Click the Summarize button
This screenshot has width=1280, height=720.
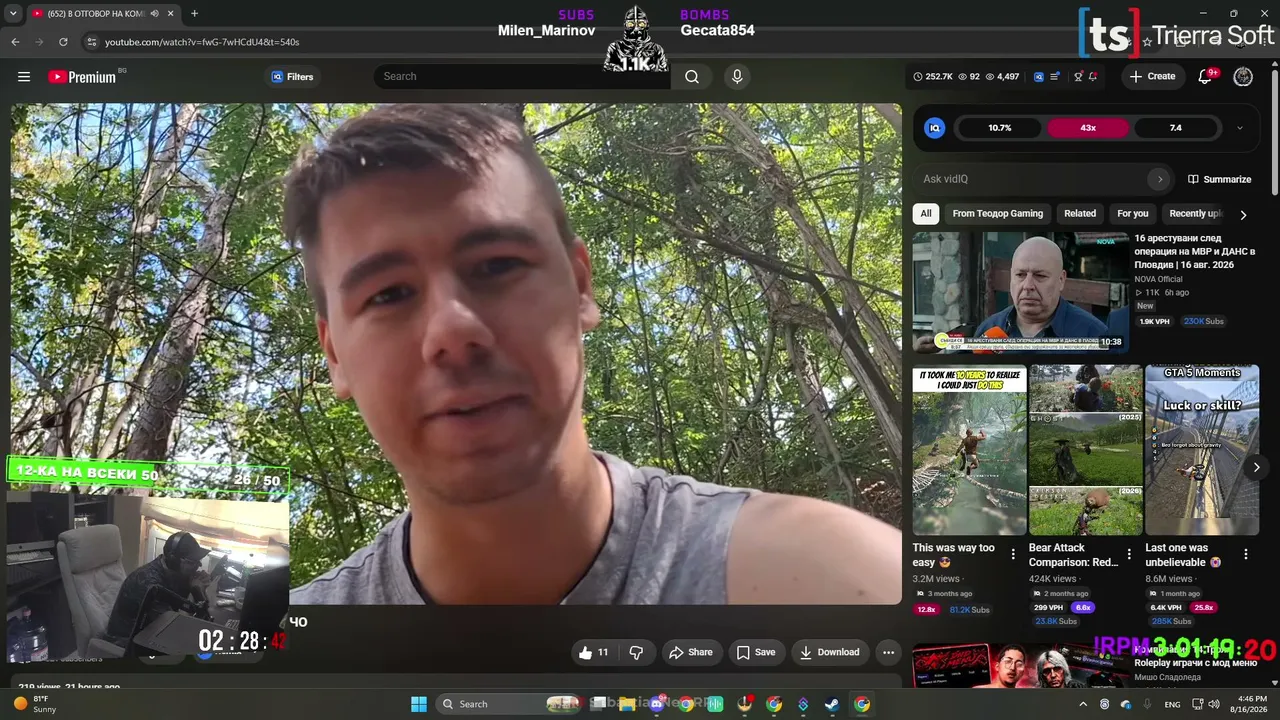pyautogui.click(x=1220, y=179)
